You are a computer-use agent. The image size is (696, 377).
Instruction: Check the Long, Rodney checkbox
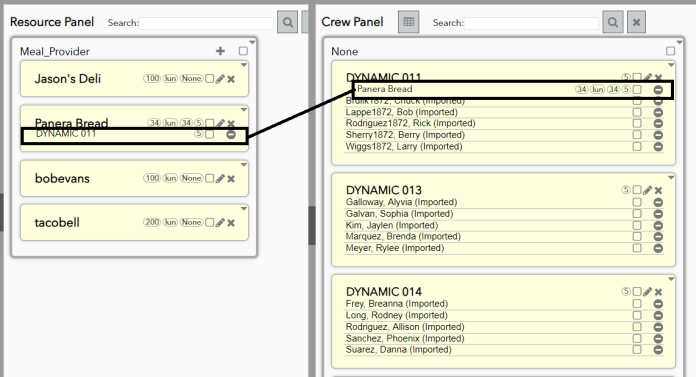[x=637, y=315]
